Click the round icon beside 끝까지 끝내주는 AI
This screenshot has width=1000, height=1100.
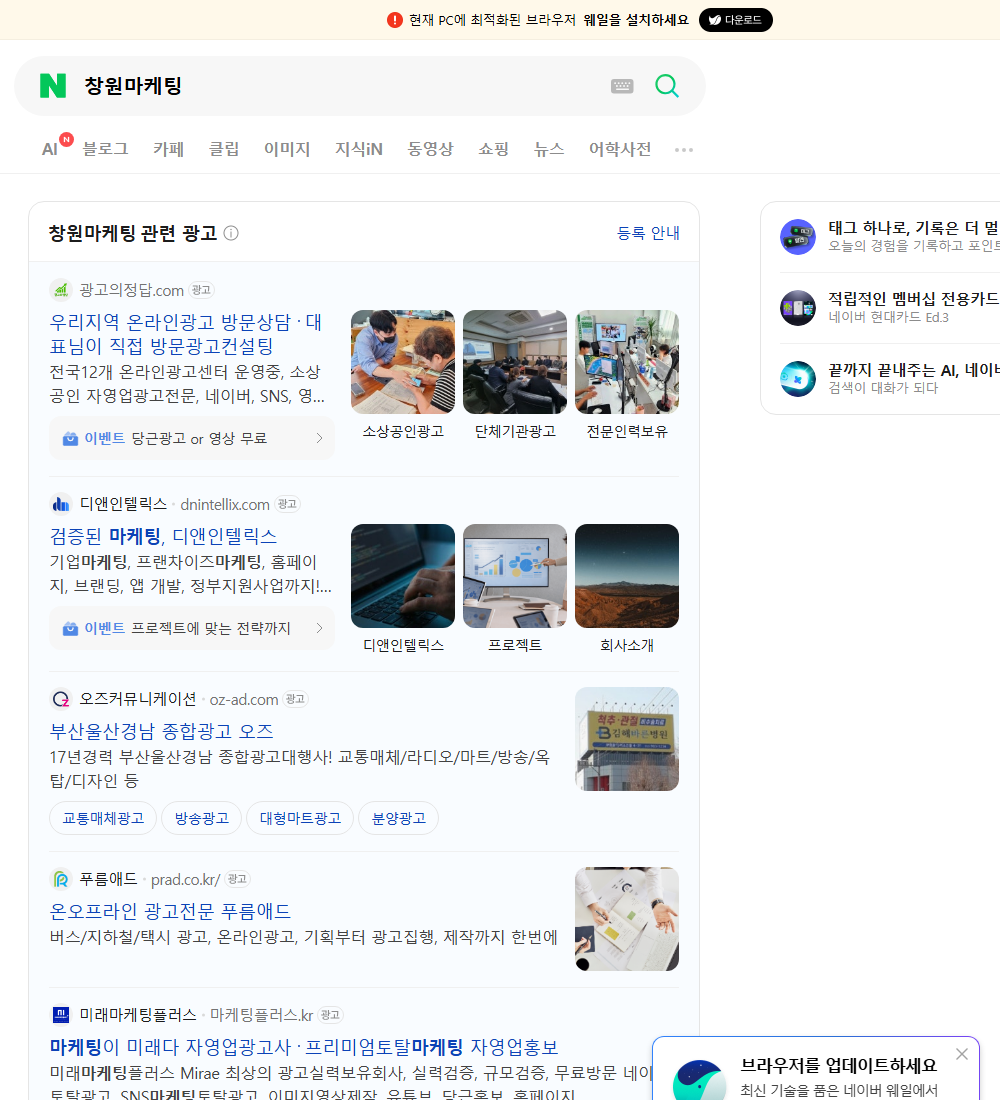coord(798,378)
